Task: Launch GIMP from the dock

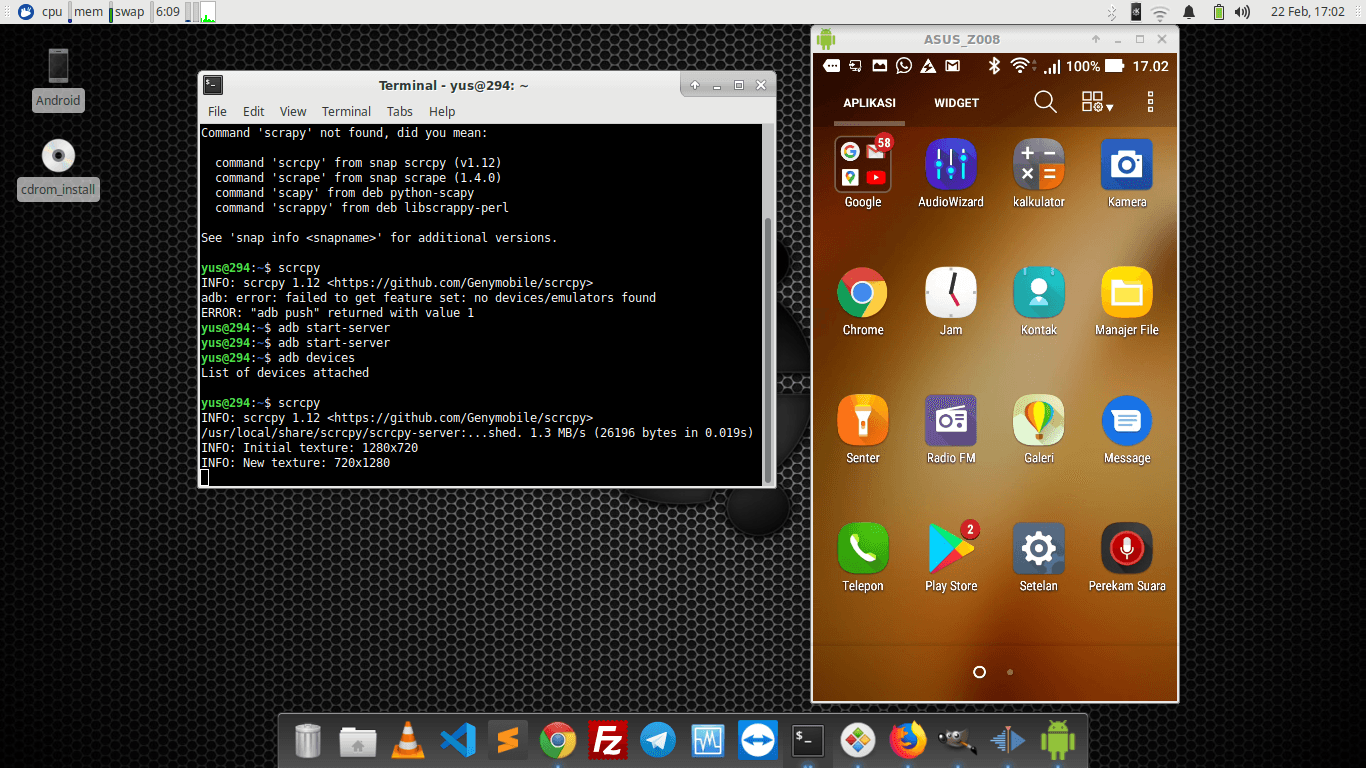Action: click(x=958, y=740)
